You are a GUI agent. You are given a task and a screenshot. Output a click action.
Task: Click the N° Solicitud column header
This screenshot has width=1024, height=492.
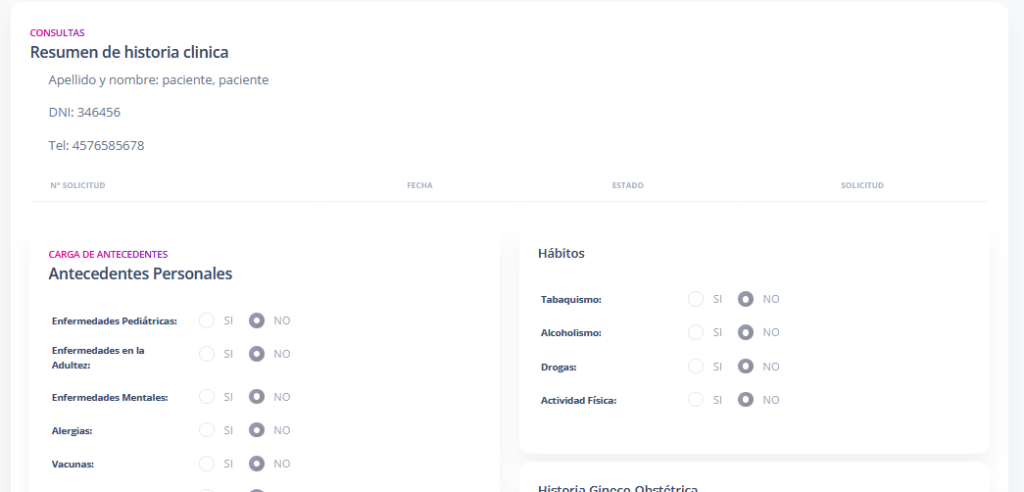tap(78, 186)
